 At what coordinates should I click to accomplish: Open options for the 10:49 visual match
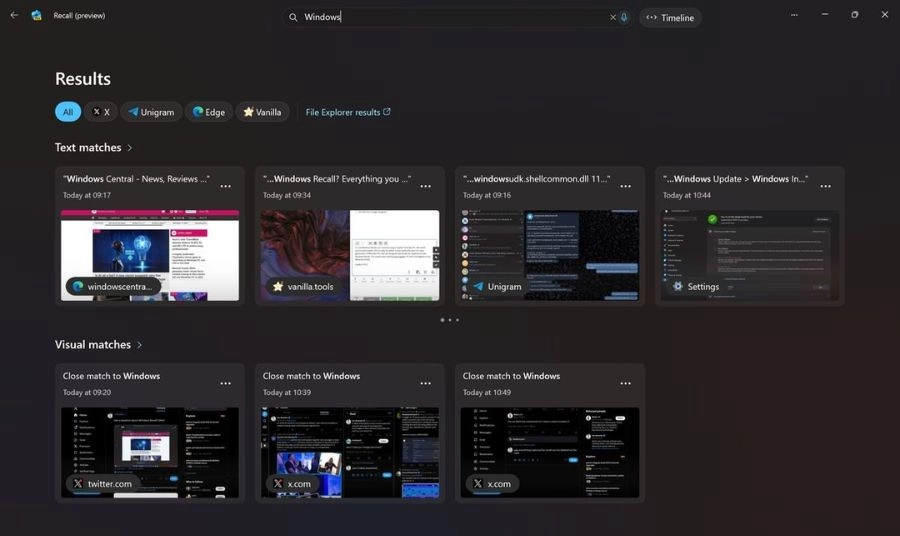click(626, 383)
